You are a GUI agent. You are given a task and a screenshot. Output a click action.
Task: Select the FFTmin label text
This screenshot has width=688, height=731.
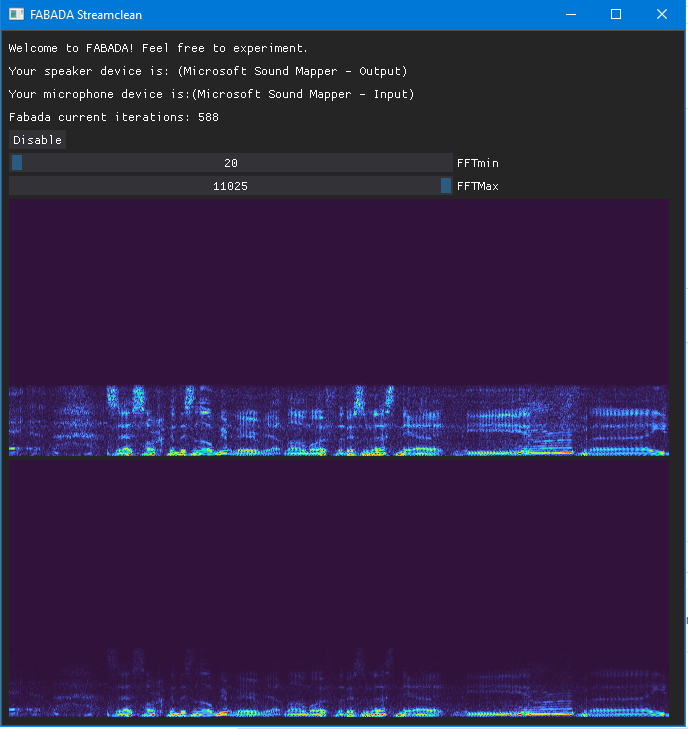click(x=477, y=163)
